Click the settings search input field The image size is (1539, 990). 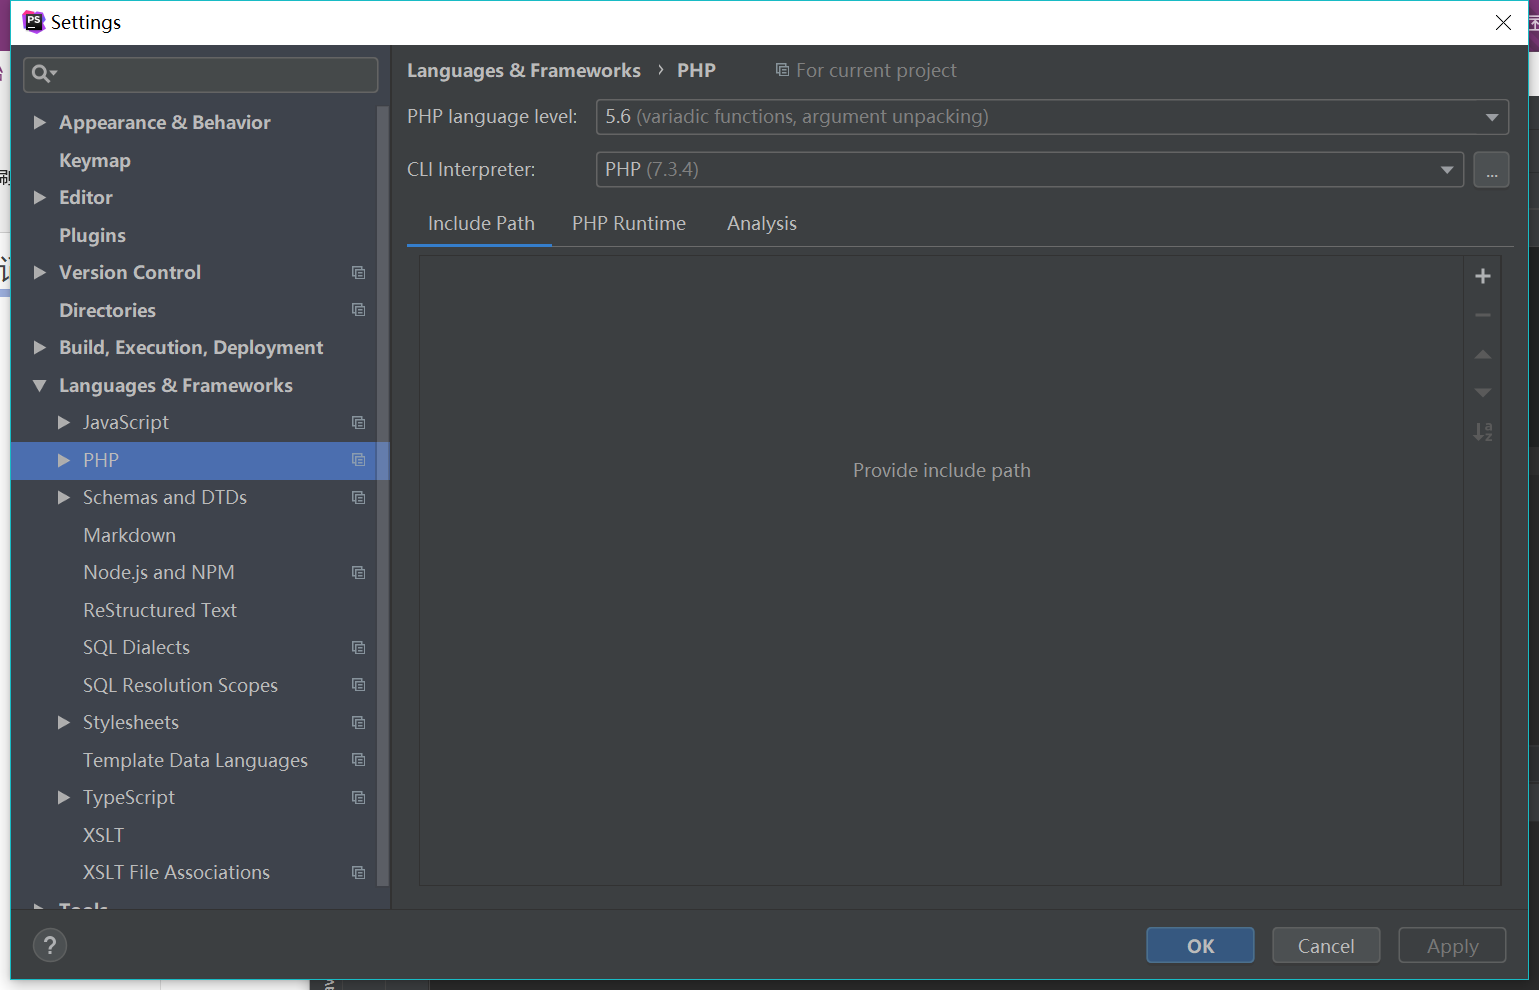pyautogui.click(x=201, y=74)
